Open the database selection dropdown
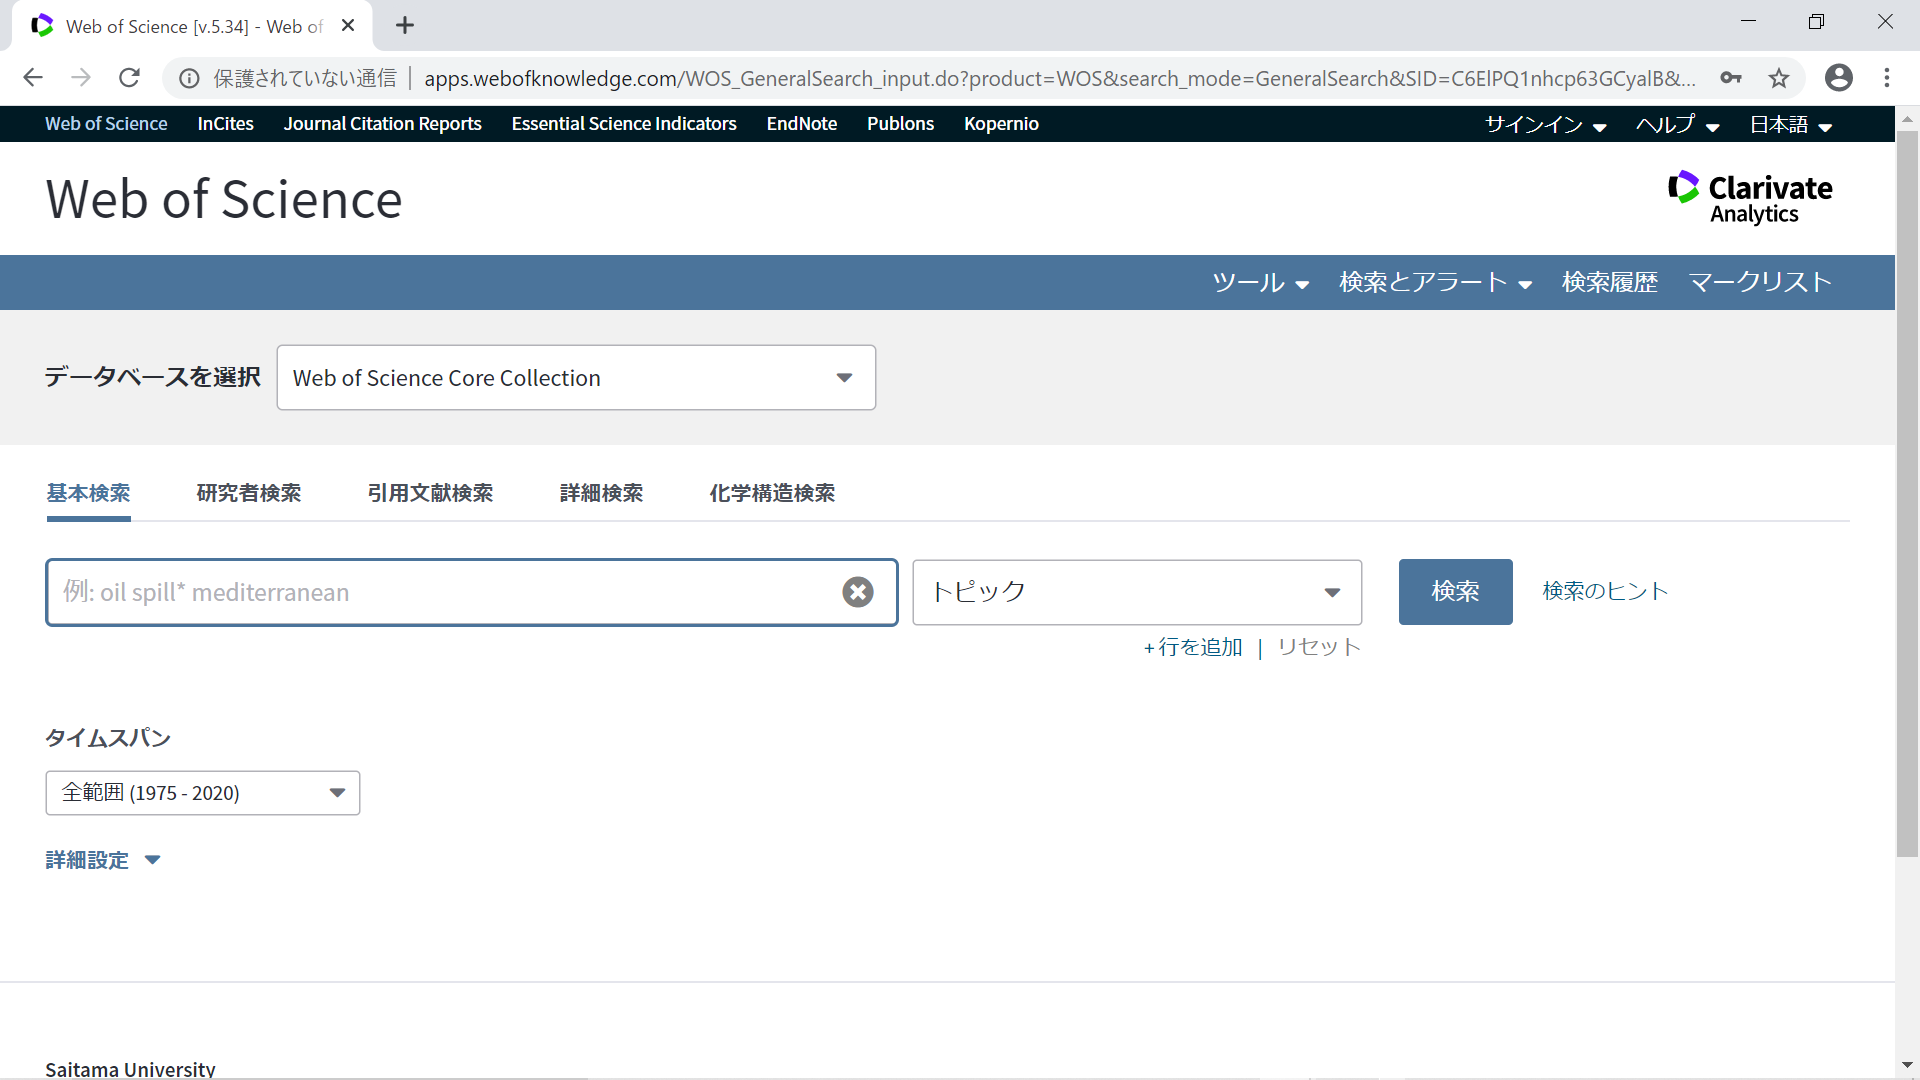The image size is (1920, 1080). coord(576,378)
